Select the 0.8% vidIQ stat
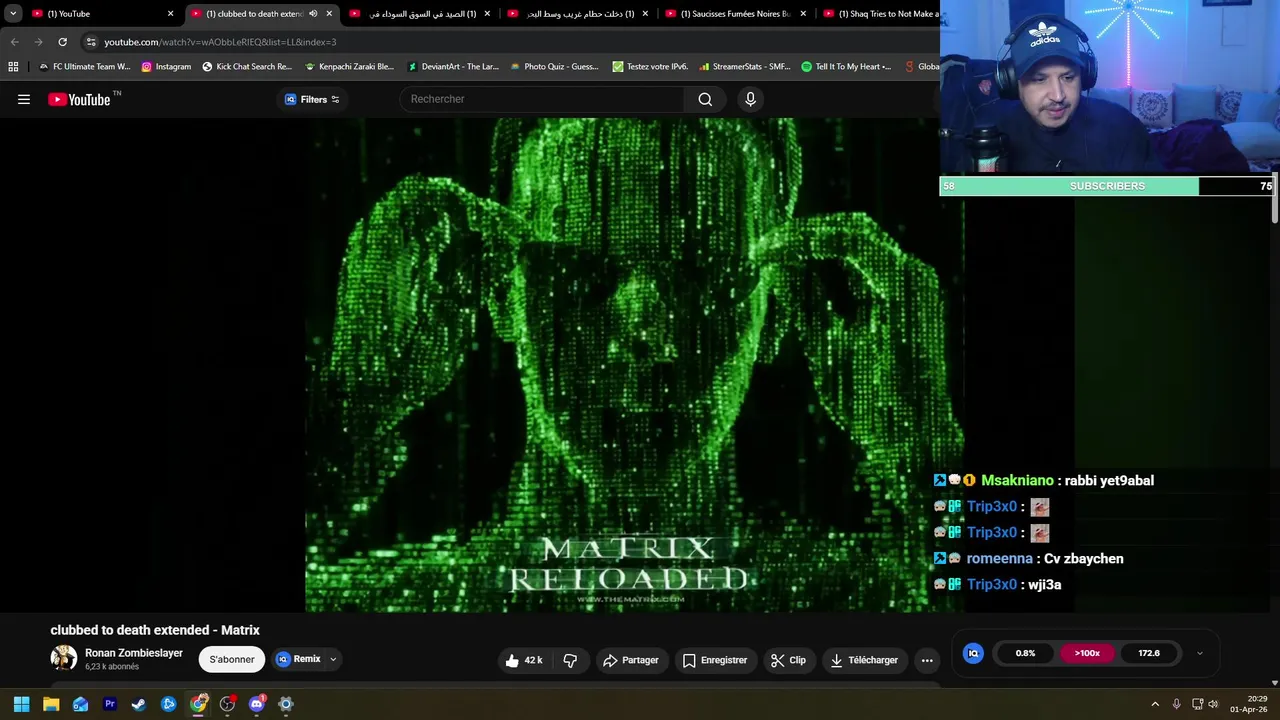 (1025, 653)
